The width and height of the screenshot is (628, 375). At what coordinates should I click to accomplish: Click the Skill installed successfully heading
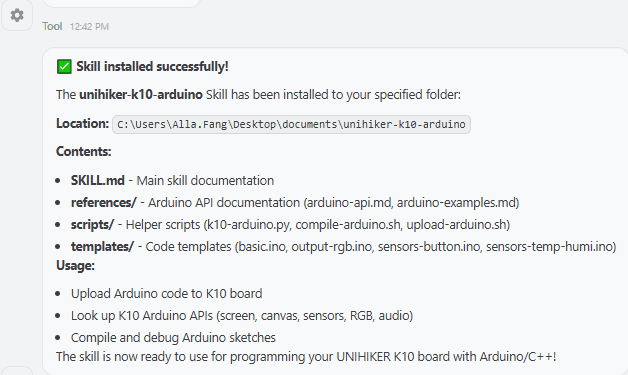point(152,67)
